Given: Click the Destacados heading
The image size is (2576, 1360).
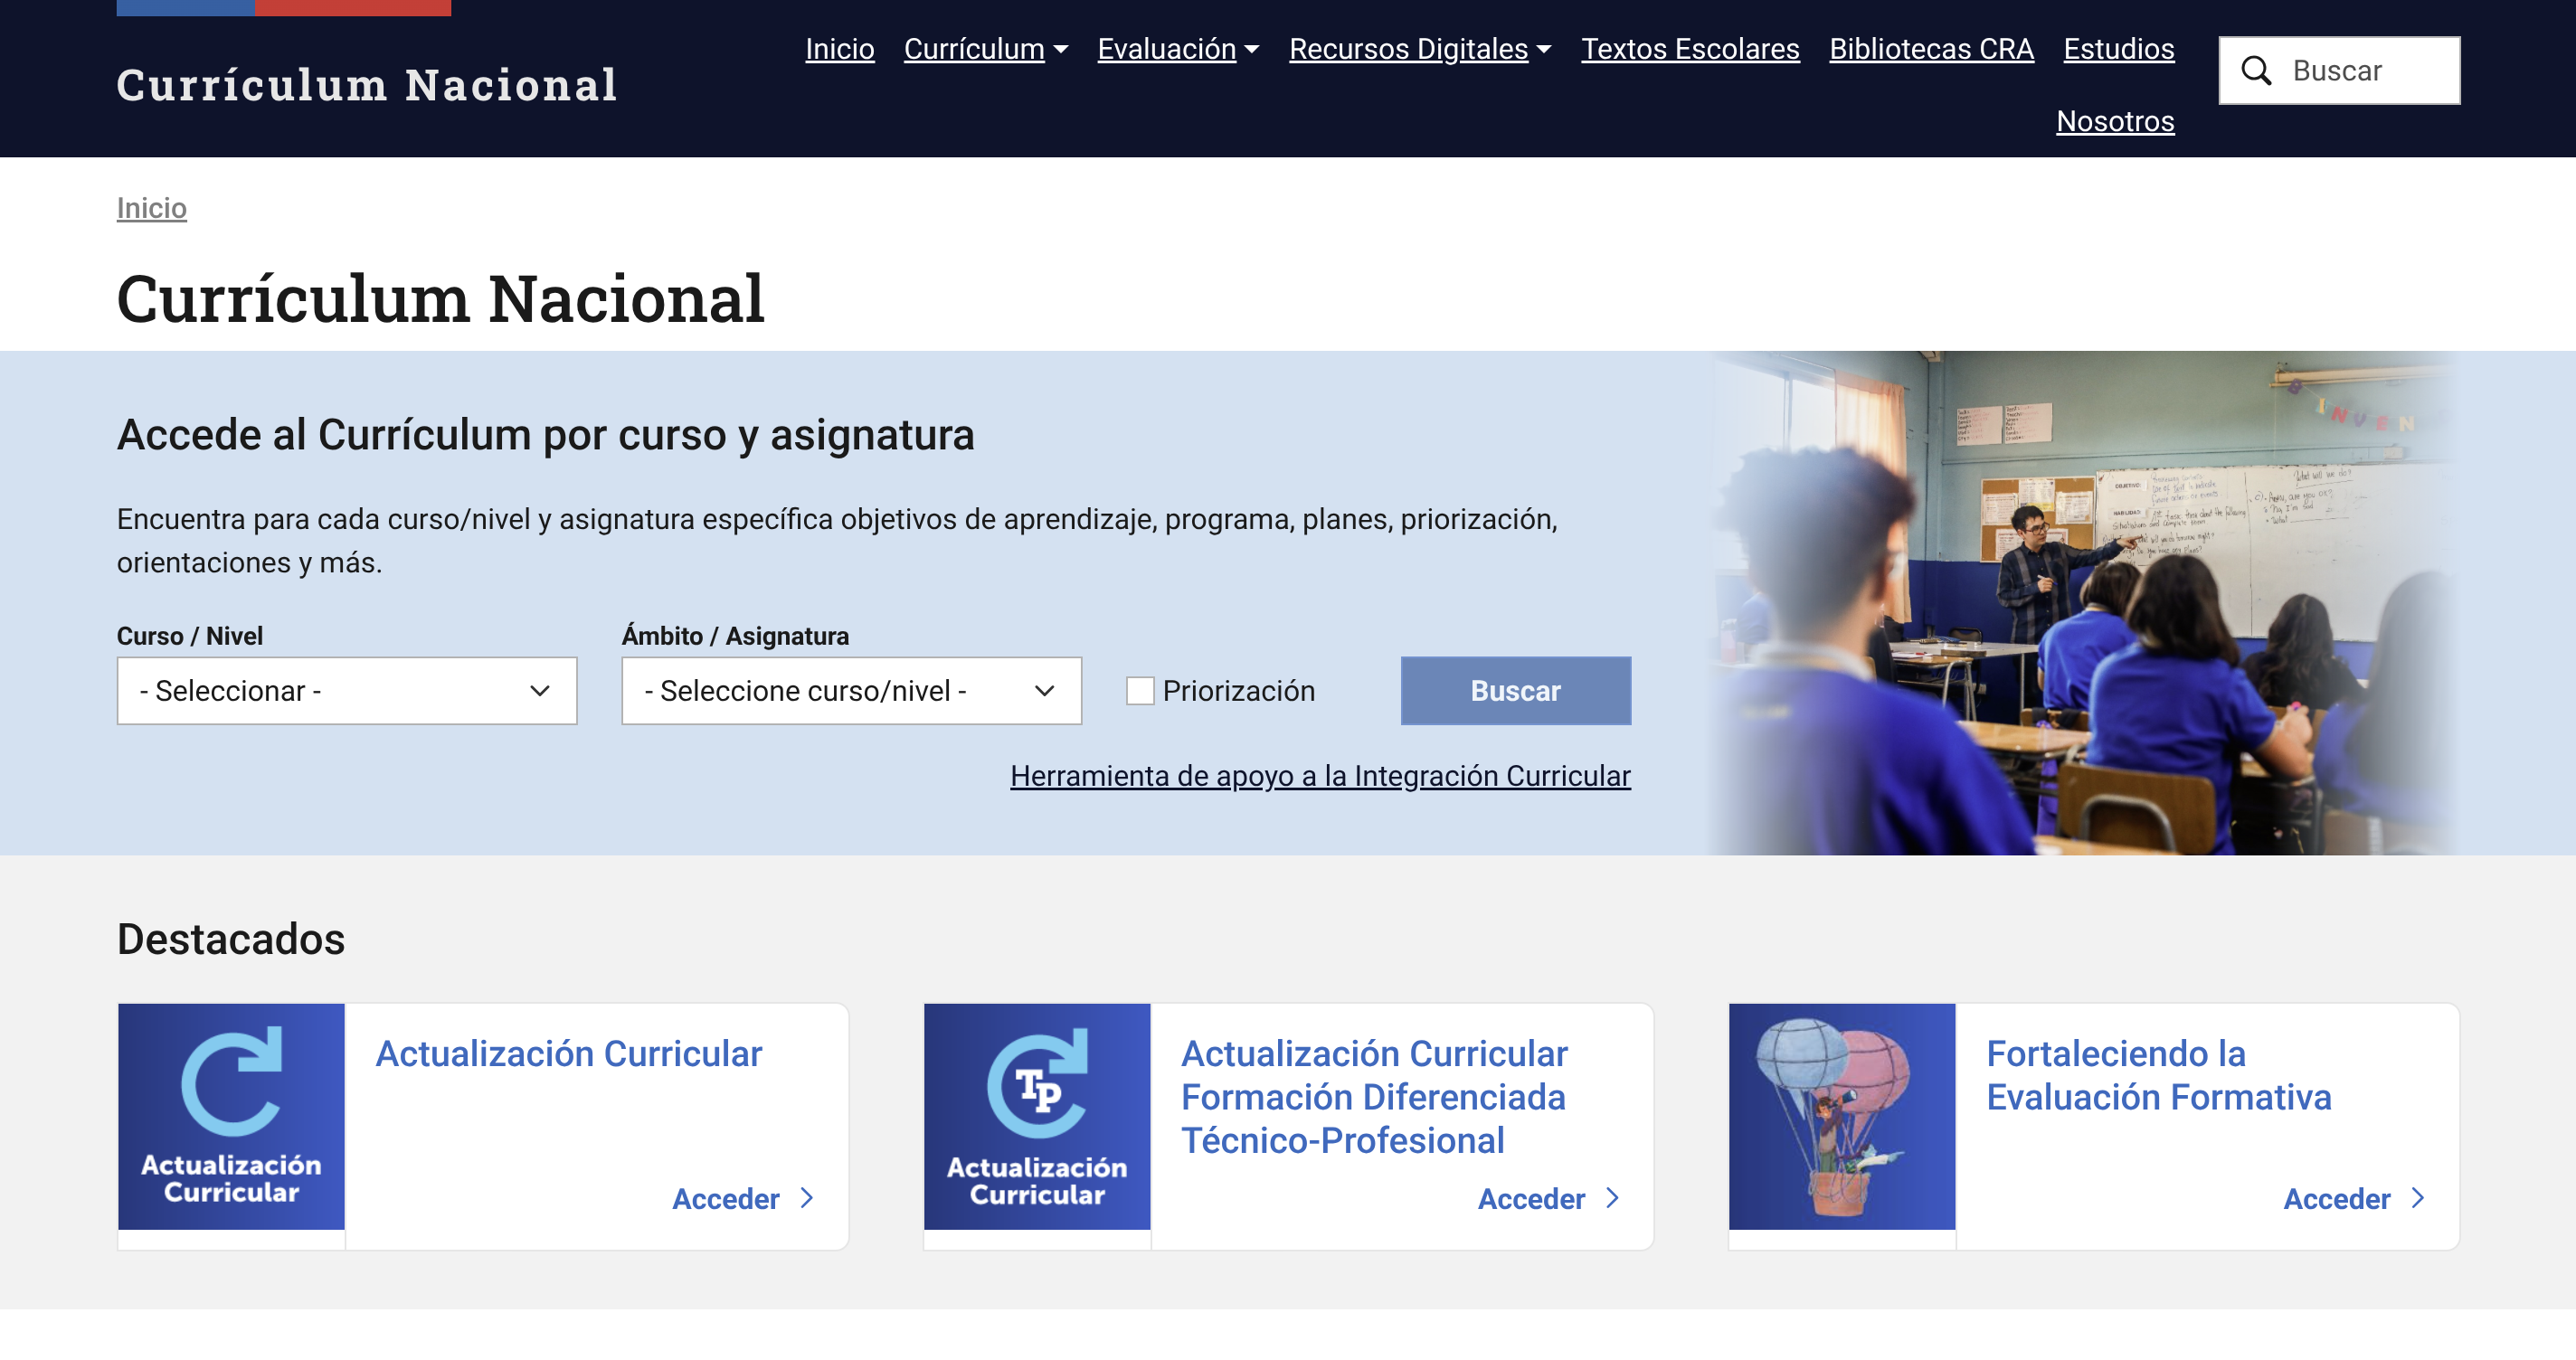Looking at the screenshot, I should coord(231,940).
